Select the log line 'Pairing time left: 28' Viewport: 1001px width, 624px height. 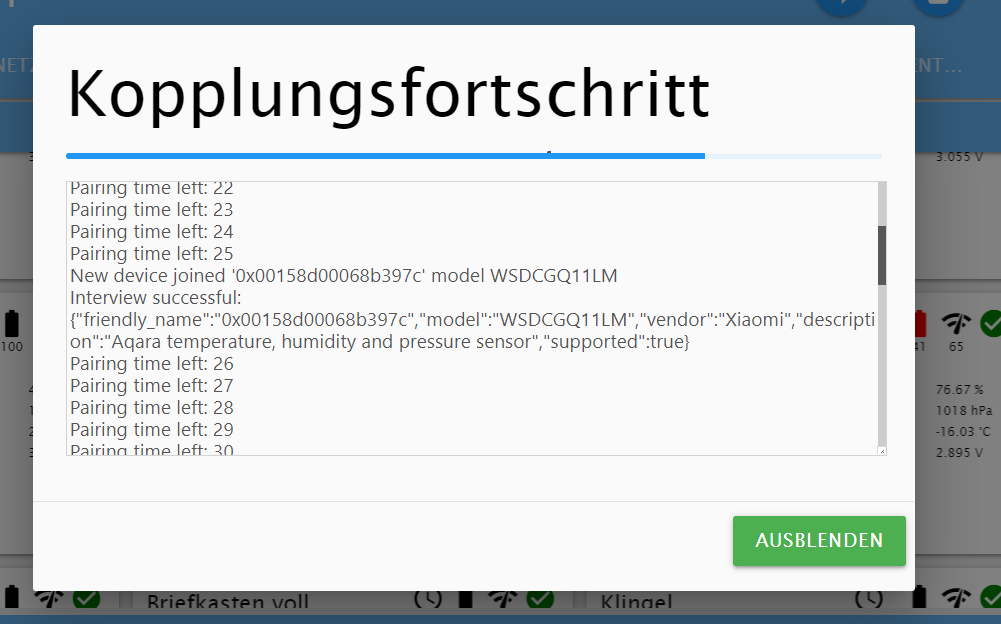point(152,407)
